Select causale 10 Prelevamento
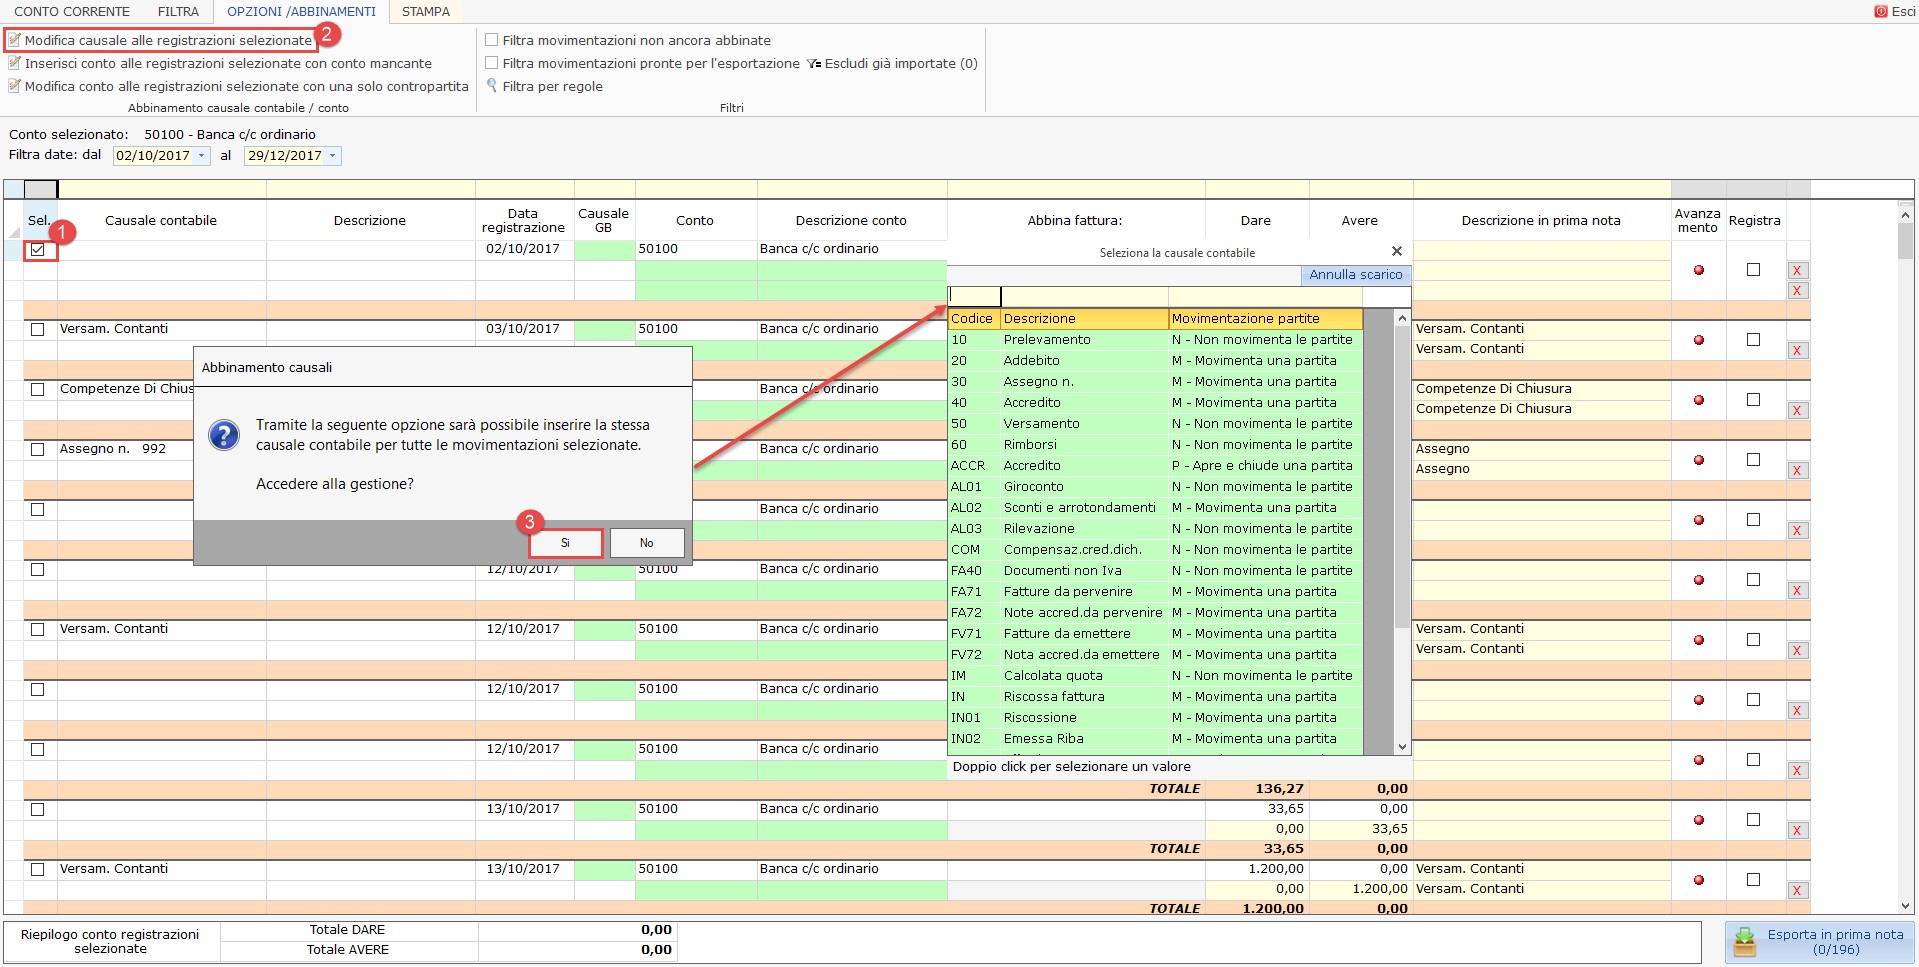The height and width of the screenshot is (967, 1919). click(x=1155, y=339)
